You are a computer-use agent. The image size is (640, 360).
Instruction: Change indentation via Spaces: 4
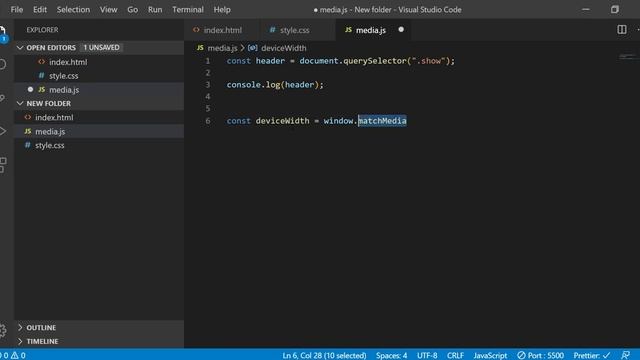click(x=391, y=355)
